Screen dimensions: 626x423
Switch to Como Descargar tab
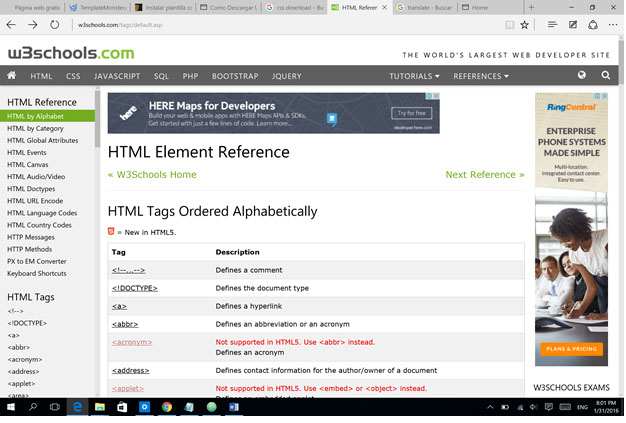pos(229,8)
